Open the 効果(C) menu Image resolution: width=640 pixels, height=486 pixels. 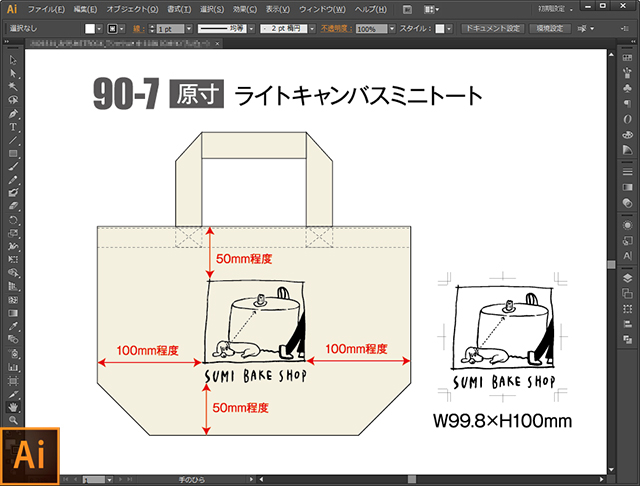pyautogui.click(x=245, y=9)
